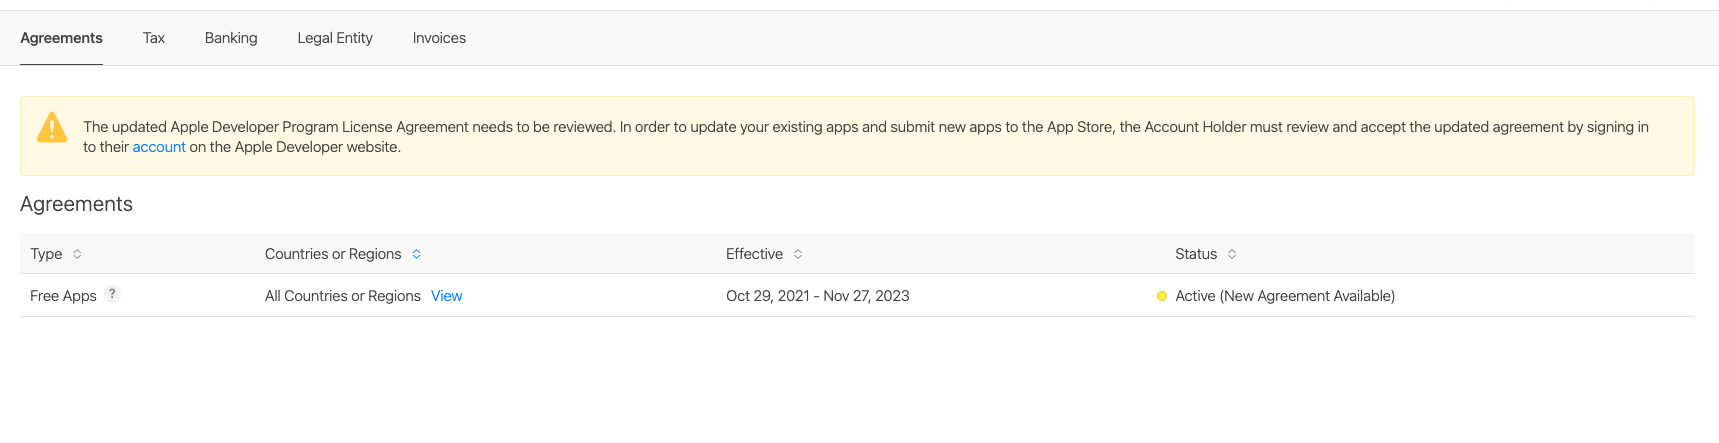Click the Oct 29, 2021 - Nov 27, 2023 date range
This screenshot has height=443, width=1719.
point(817,296)
